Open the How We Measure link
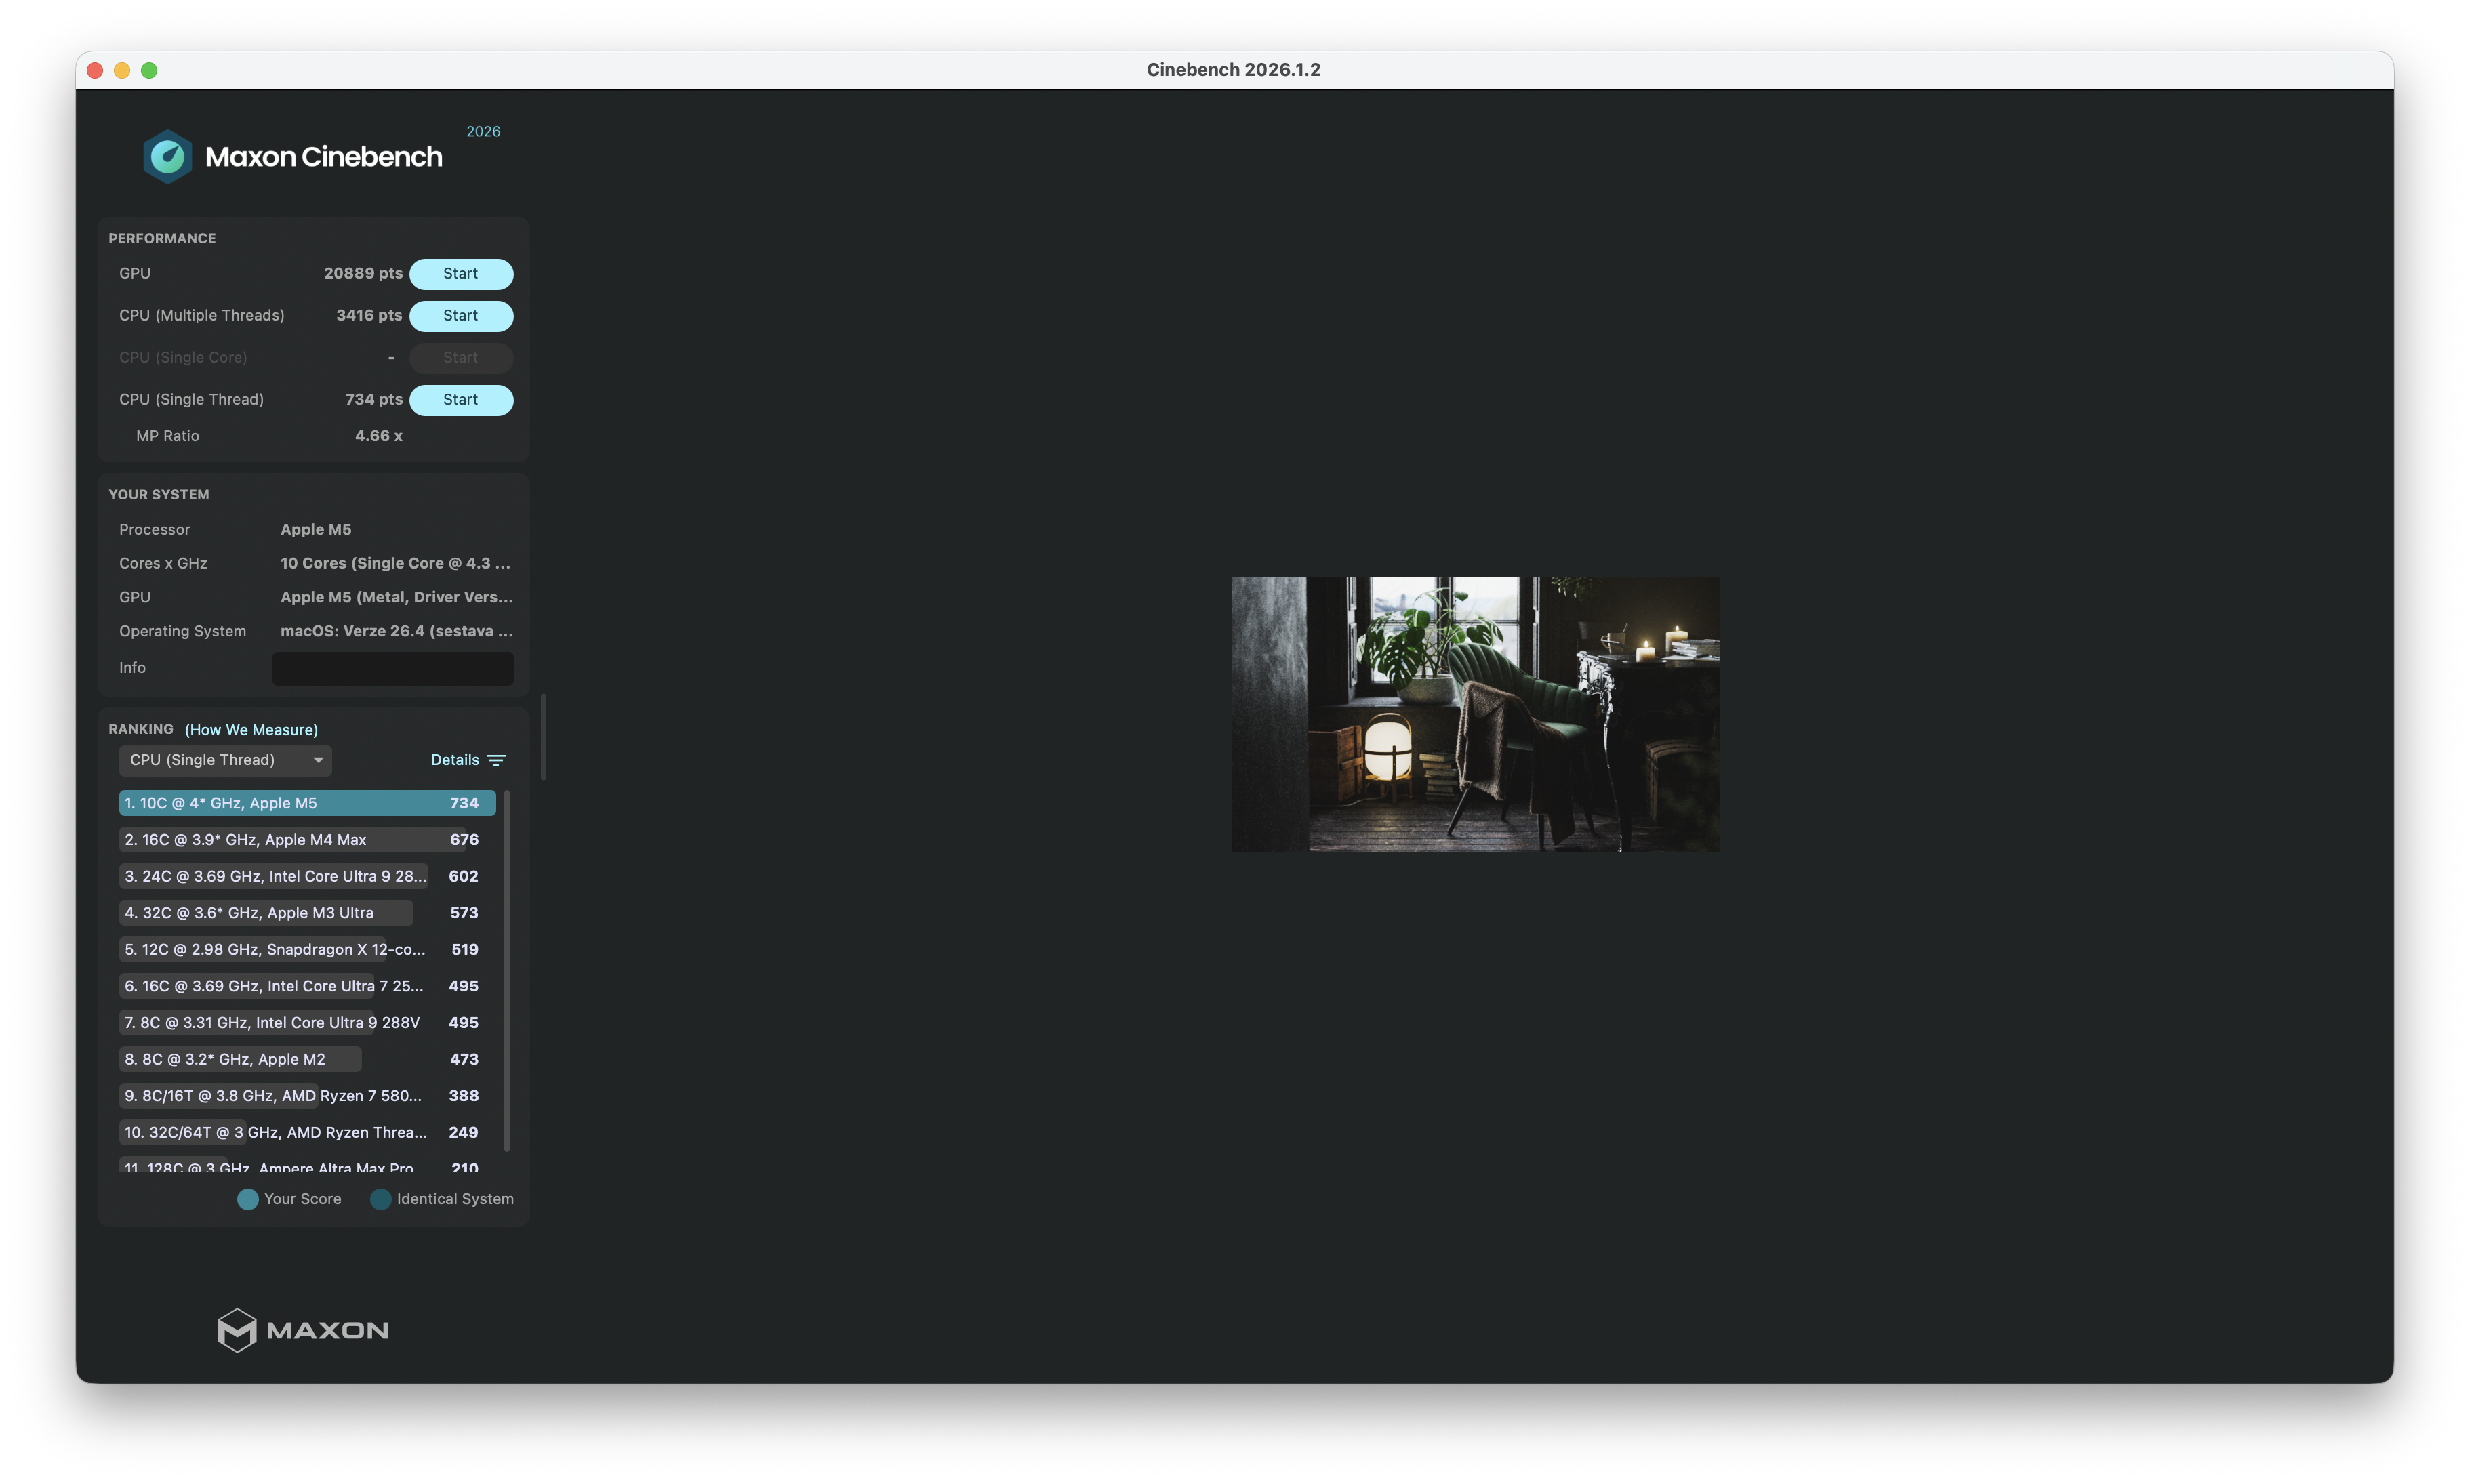This screenshot has height=1484, width=2470. tap(251, 730)
